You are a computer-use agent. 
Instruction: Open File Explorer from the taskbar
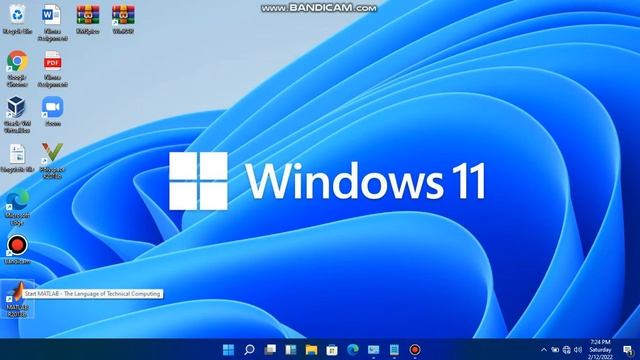(x=311, y=350)
